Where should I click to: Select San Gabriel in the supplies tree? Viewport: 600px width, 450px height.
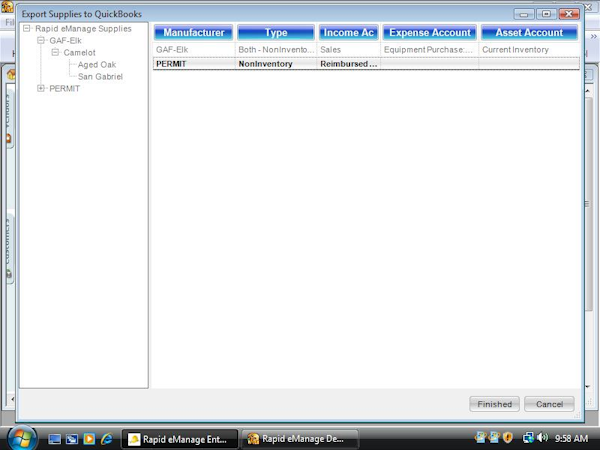(x=100, y=76)
